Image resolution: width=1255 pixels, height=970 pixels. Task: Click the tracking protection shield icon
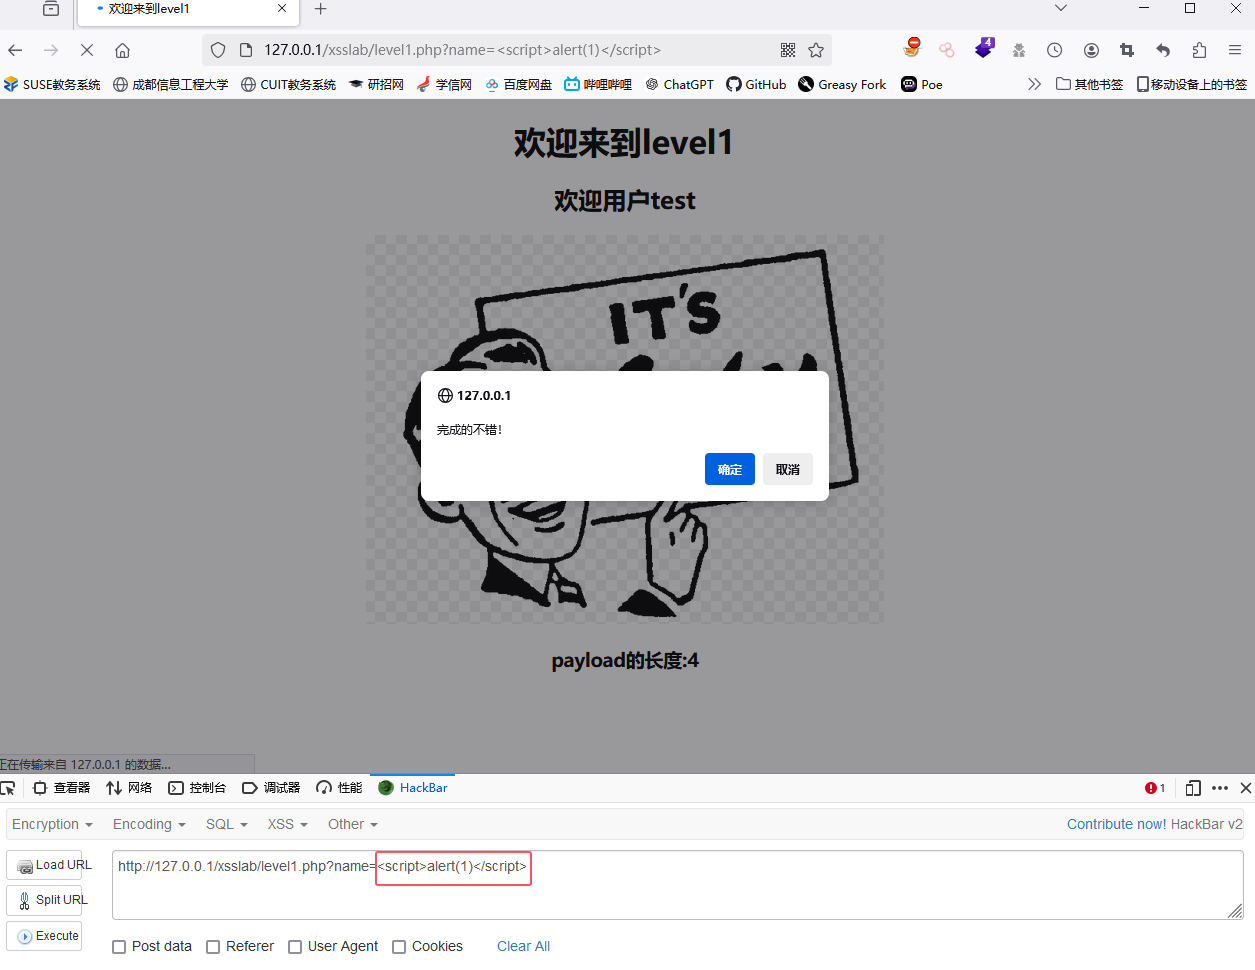tap(218, 49)
